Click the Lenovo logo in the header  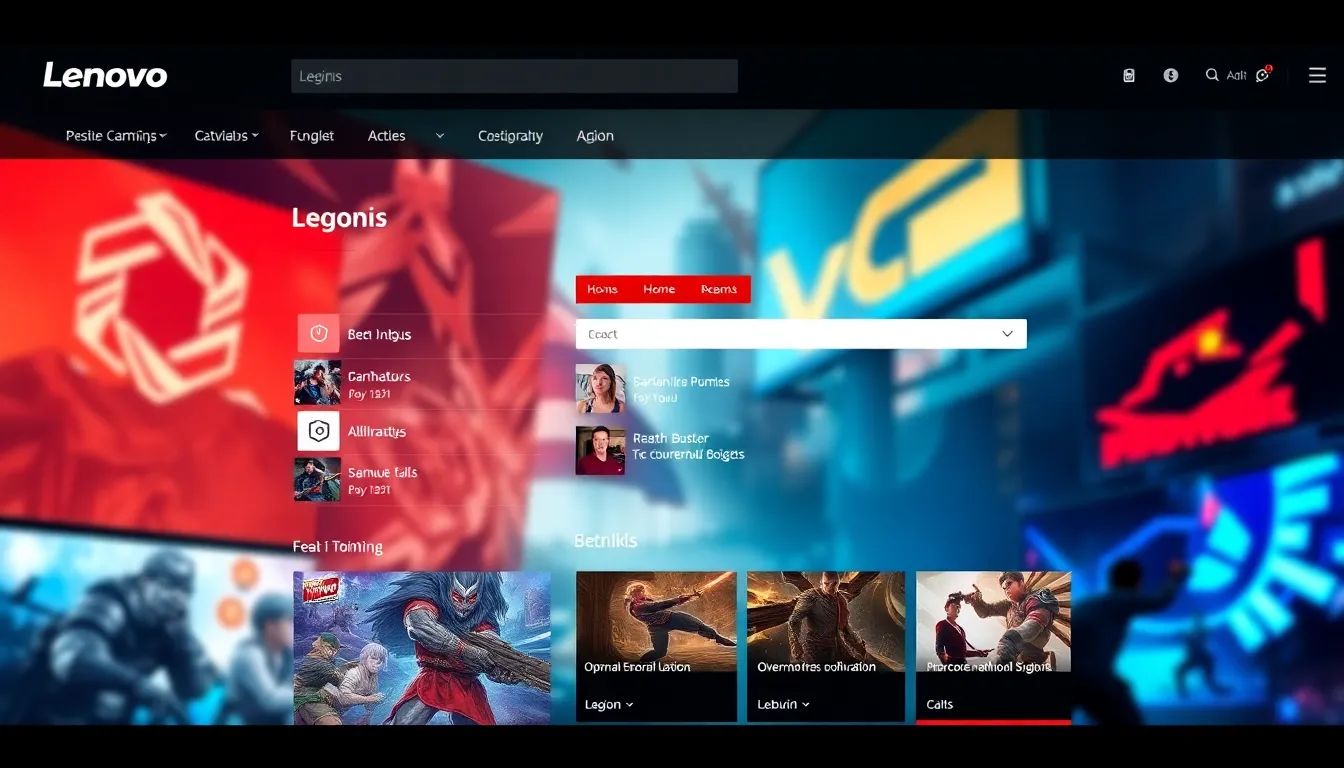tap(105, 75)
